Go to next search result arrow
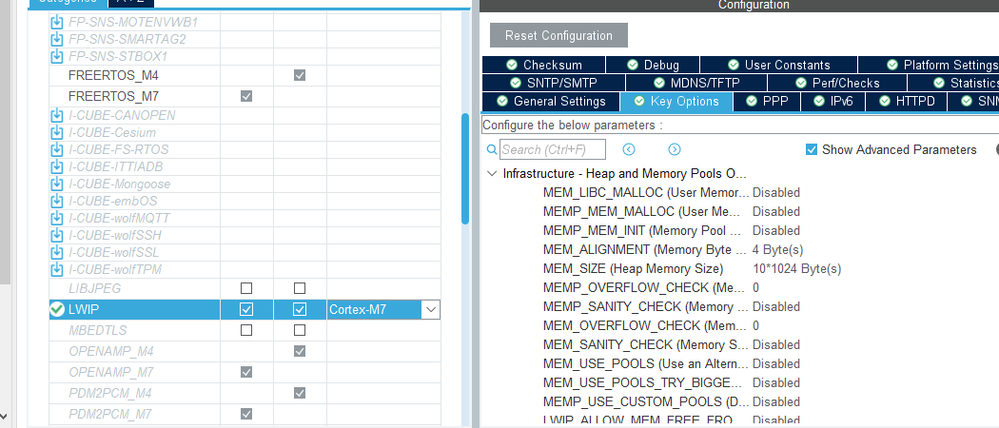The height and width of the screenshot is (428, 999). [675, 150]
